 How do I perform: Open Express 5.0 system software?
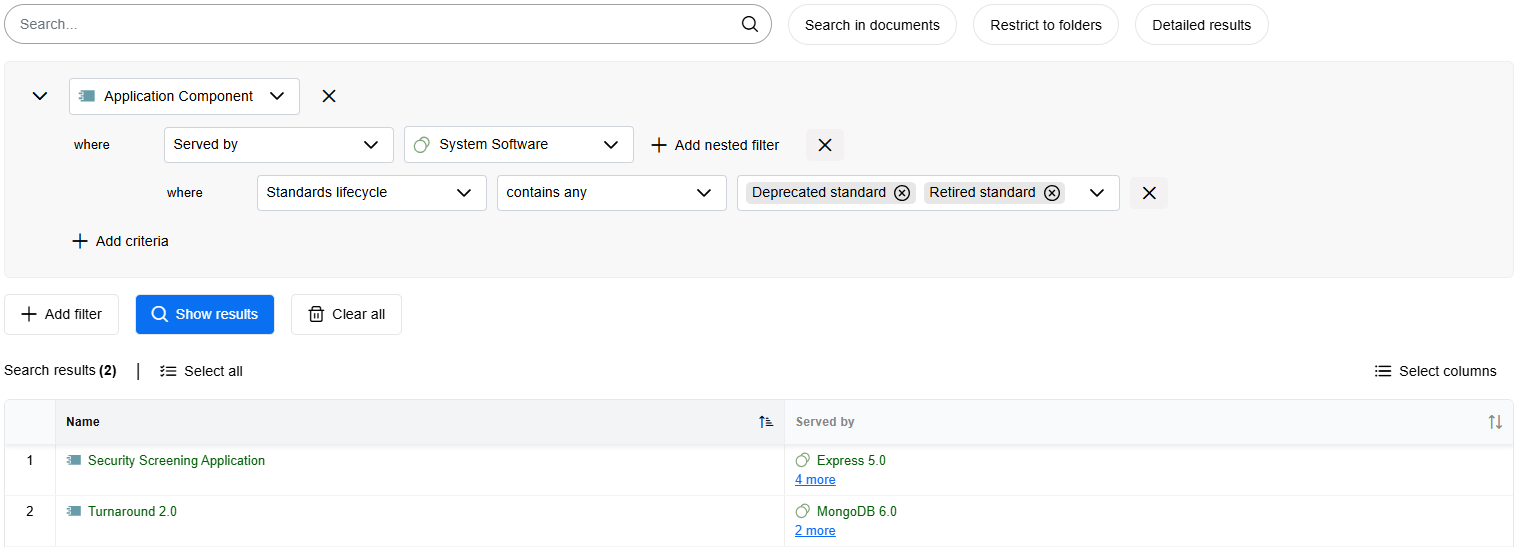(851, 461)
